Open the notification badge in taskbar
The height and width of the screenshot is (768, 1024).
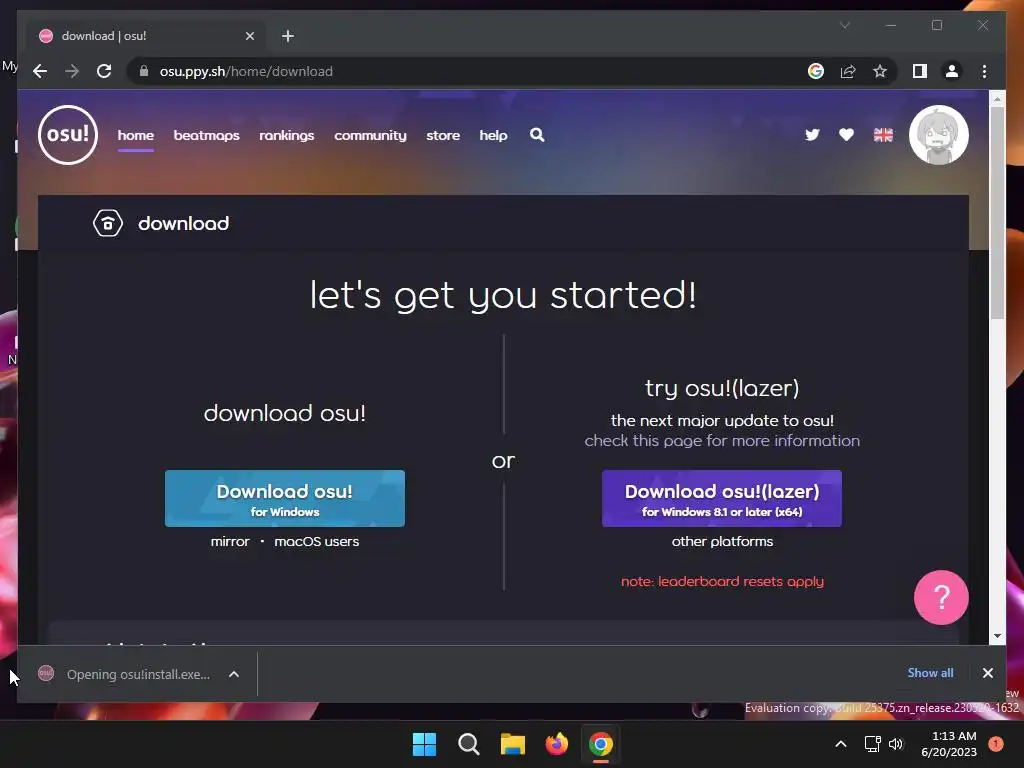pos(996,744)
